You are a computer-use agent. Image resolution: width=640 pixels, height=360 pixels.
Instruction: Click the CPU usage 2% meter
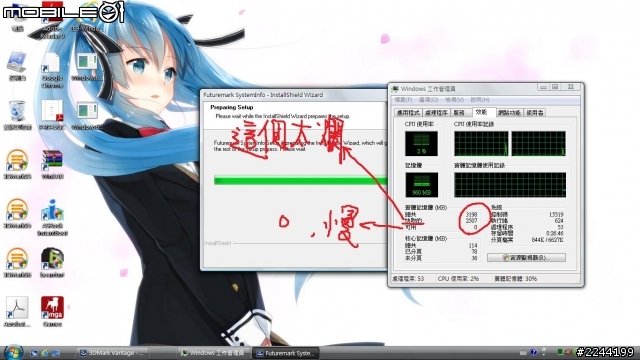(x=421, y=143)
